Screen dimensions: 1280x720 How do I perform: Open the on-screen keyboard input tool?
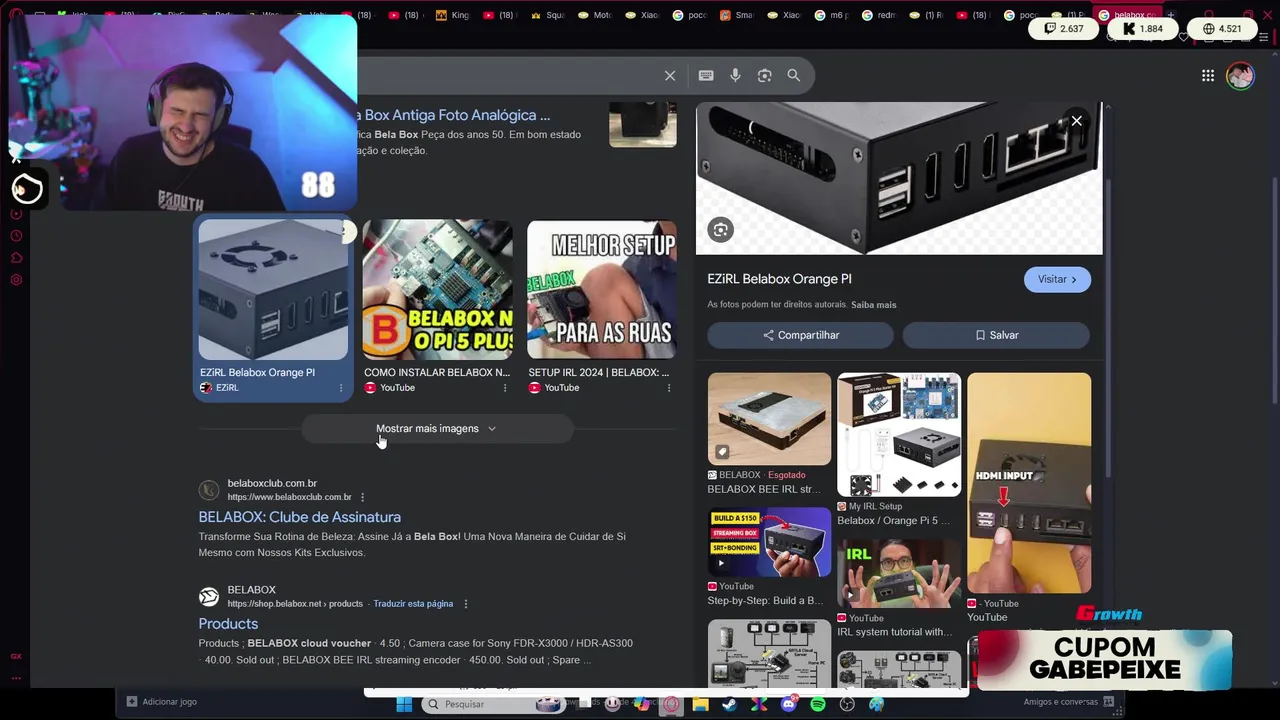(706, 76)
